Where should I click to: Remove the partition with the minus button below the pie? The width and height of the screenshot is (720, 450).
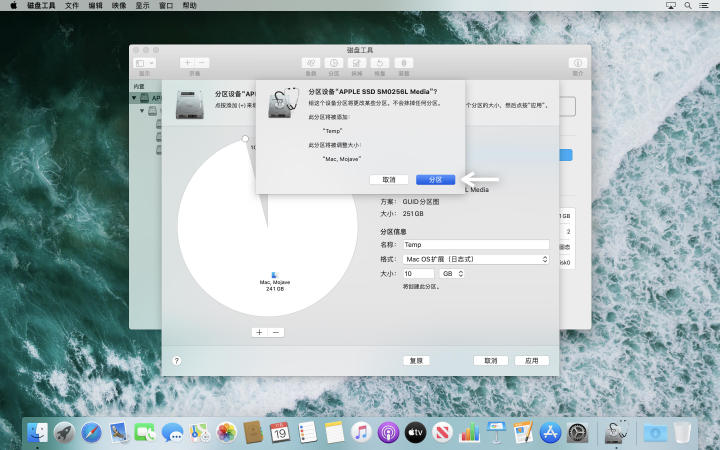[x=276, y=332]
